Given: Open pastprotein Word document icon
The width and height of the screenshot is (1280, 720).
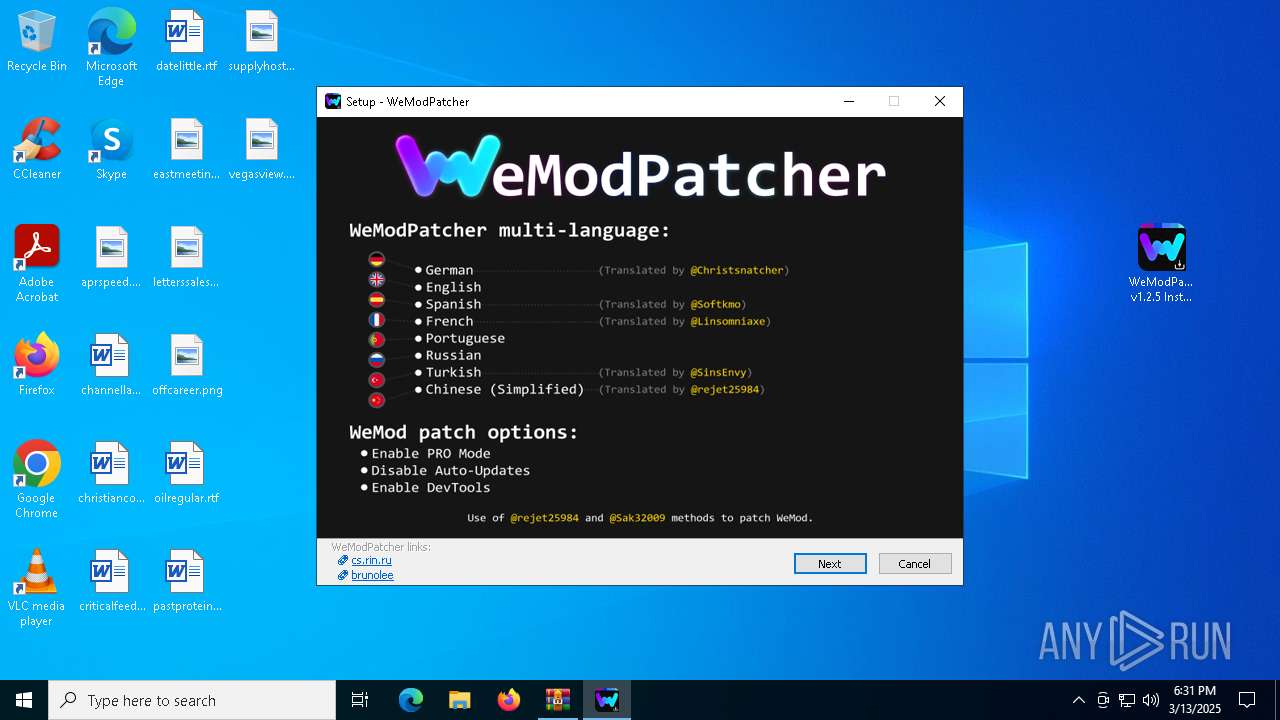Looking at the screenshot, I should point(187,582).
